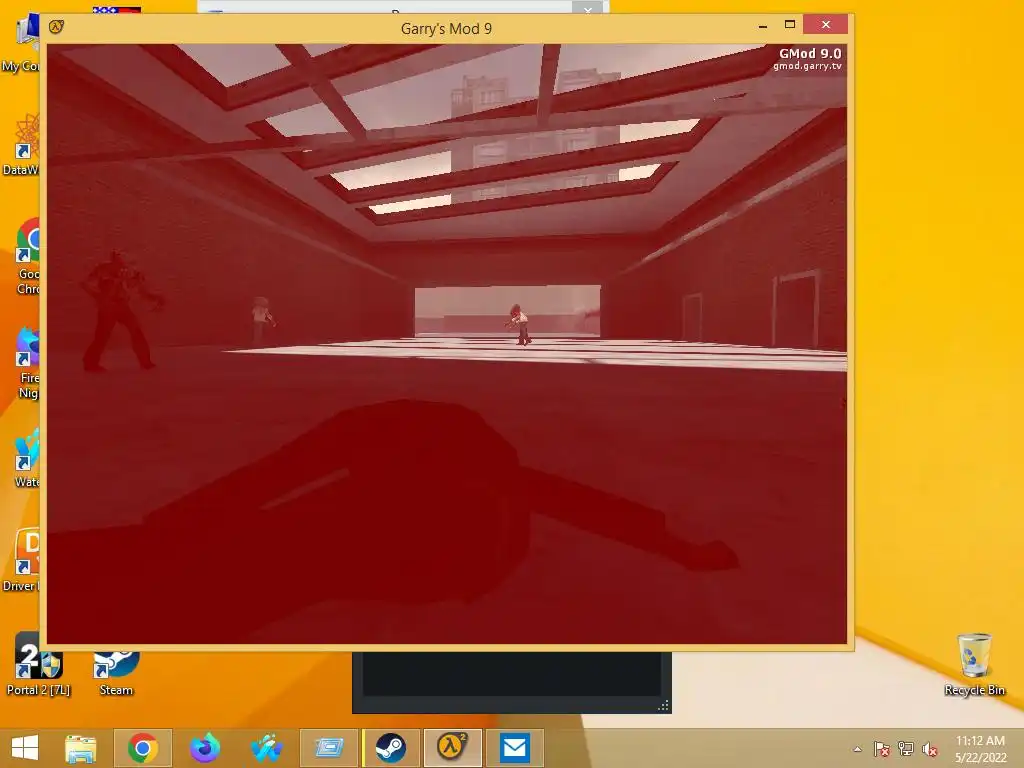Select the Portal 2 [7L] desktop shortcut
1024x768 pixels.
39,664
